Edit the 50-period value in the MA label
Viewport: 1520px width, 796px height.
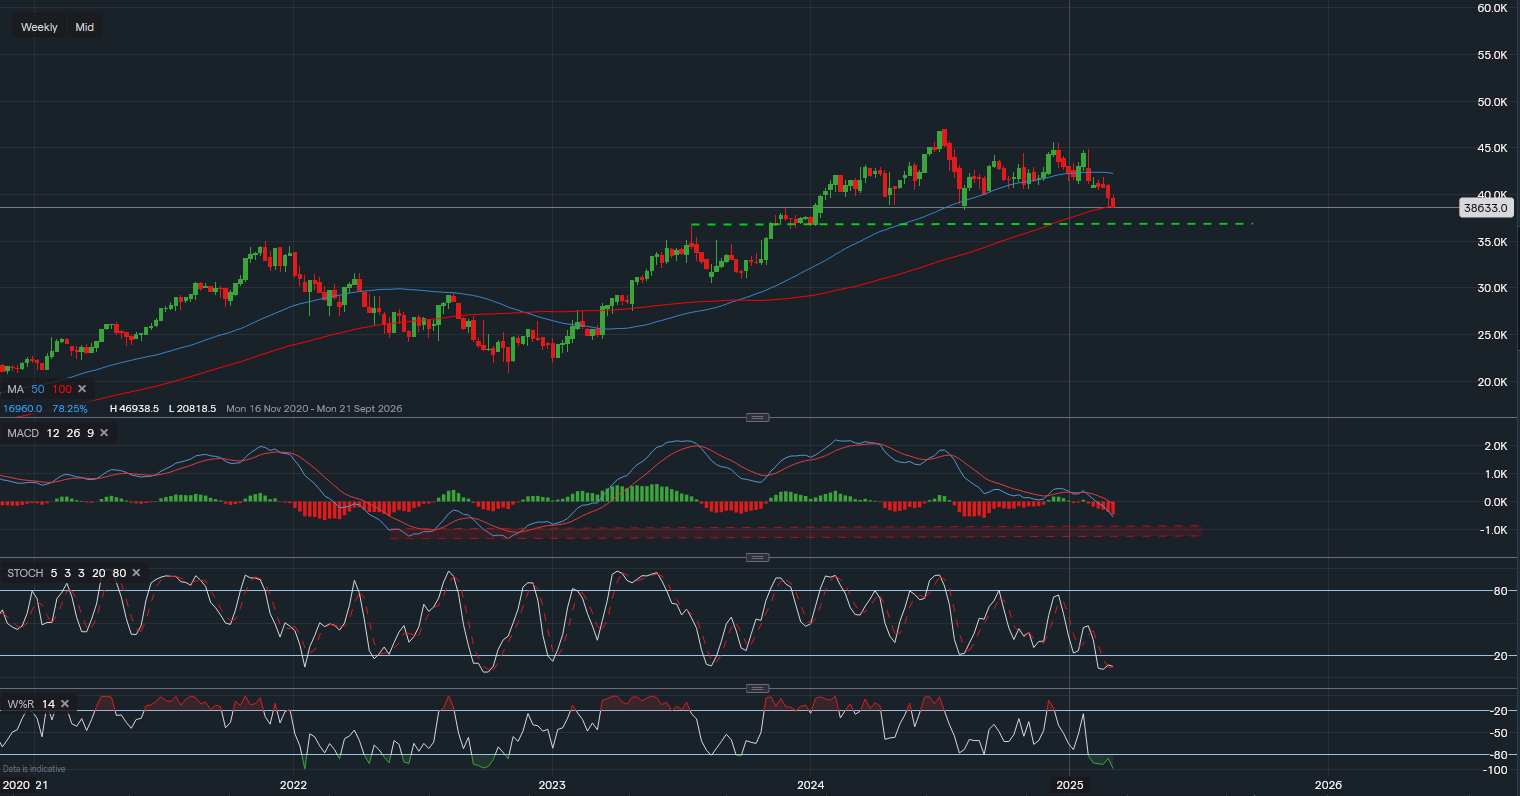37,388
